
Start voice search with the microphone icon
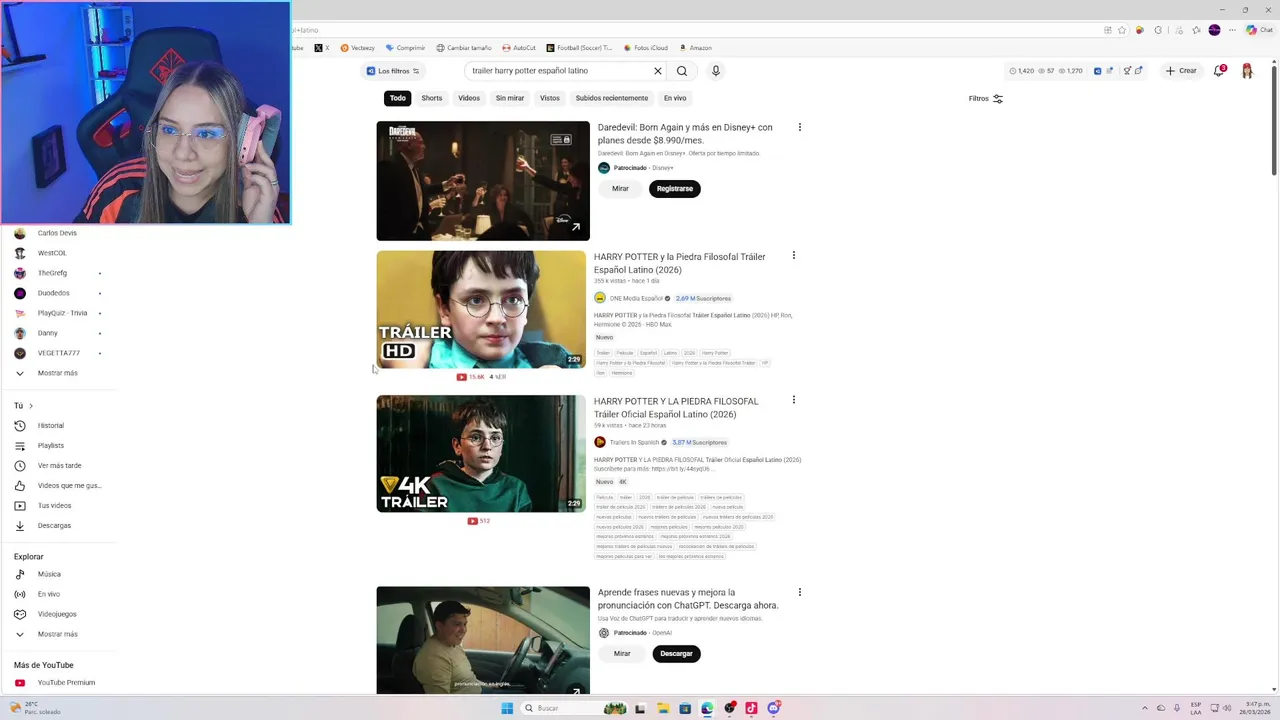[715, 71]
